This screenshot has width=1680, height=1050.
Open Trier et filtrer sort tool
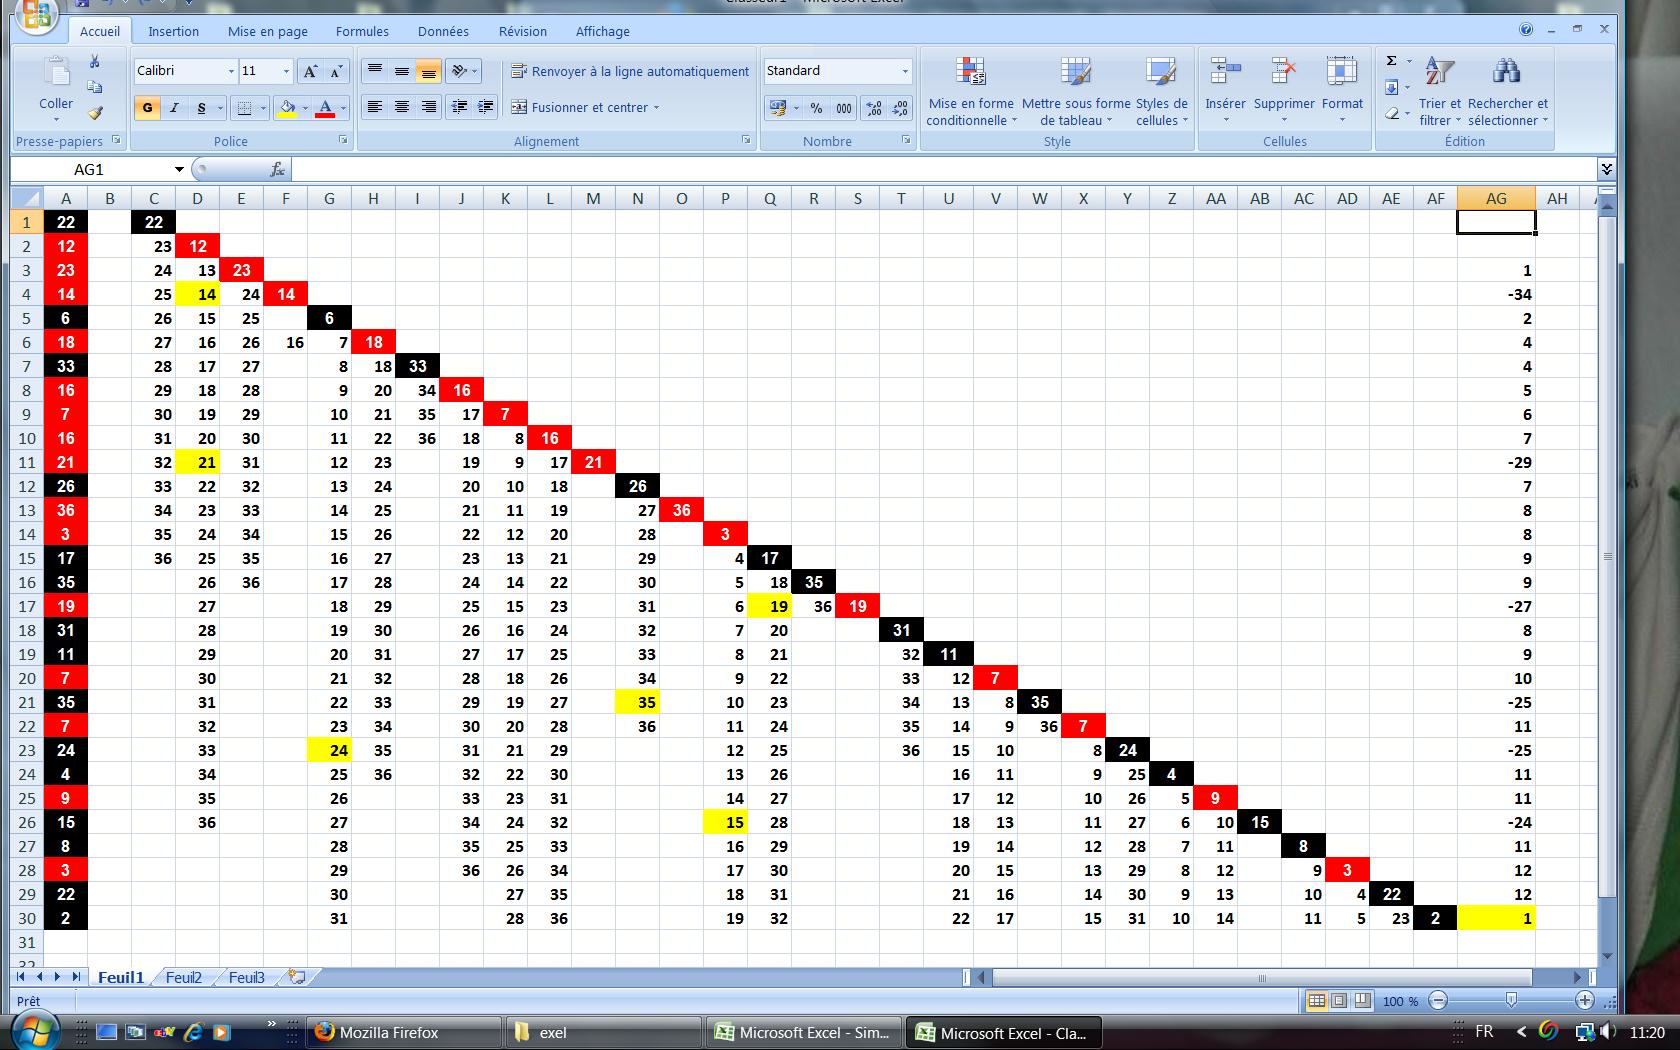click(x=1439, y=92)
